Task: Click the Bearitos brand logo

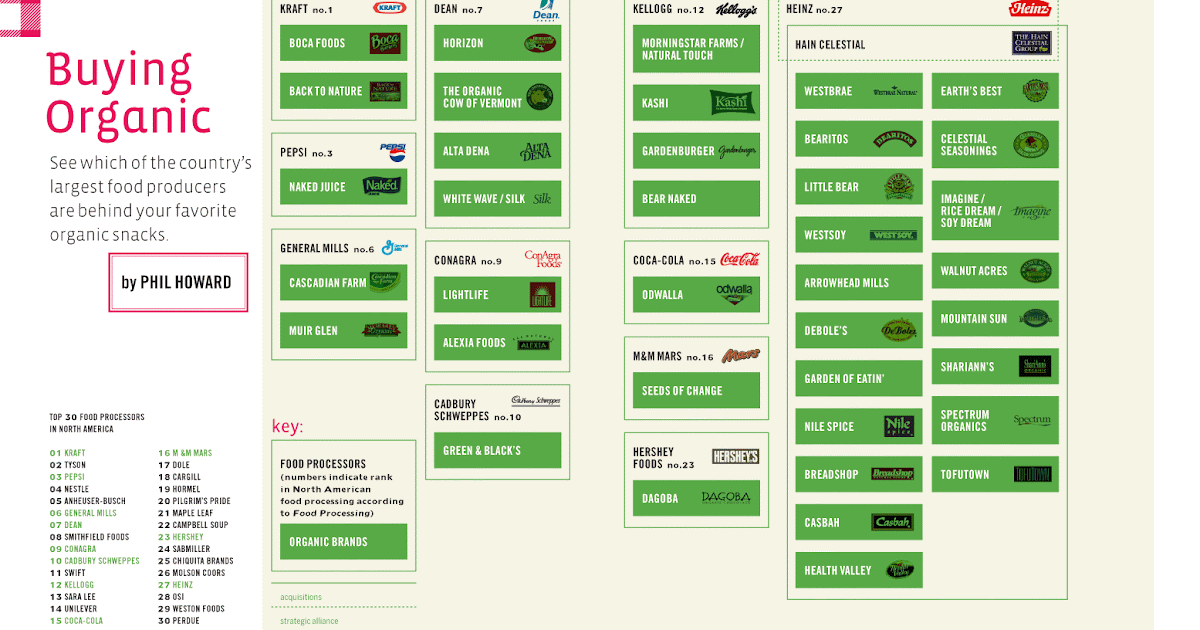Action: [895, 139]
